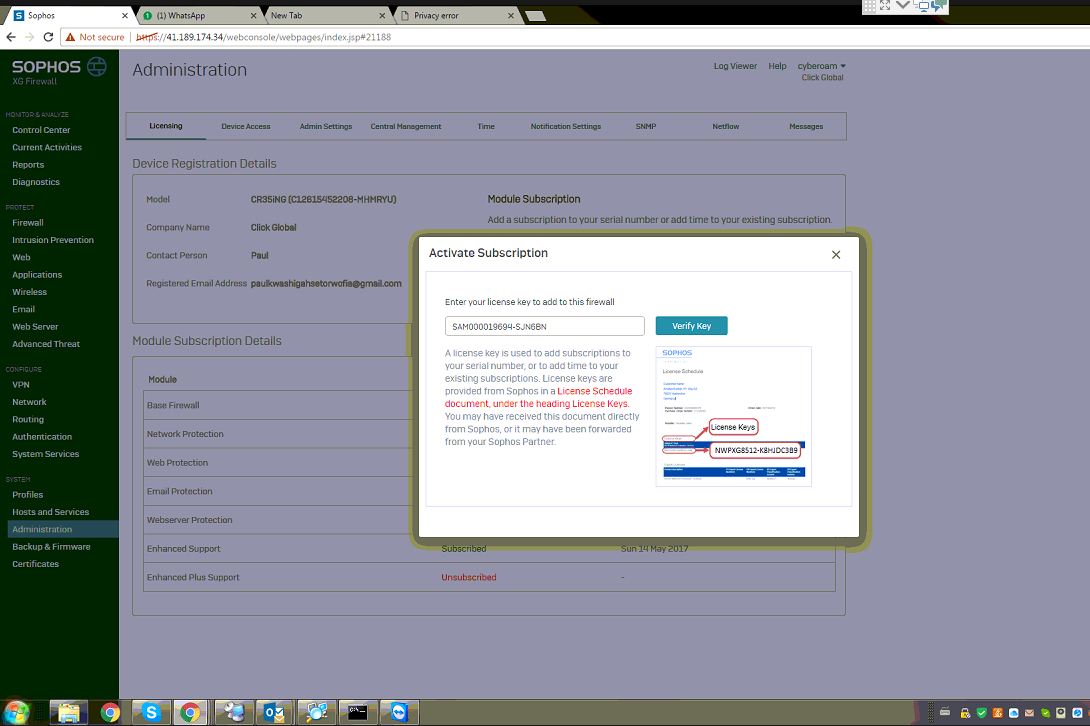The width and height of the screenshot is (1090, 726).
Task: Switch to the SNMP tab
Action: click(x=646, y=127)
